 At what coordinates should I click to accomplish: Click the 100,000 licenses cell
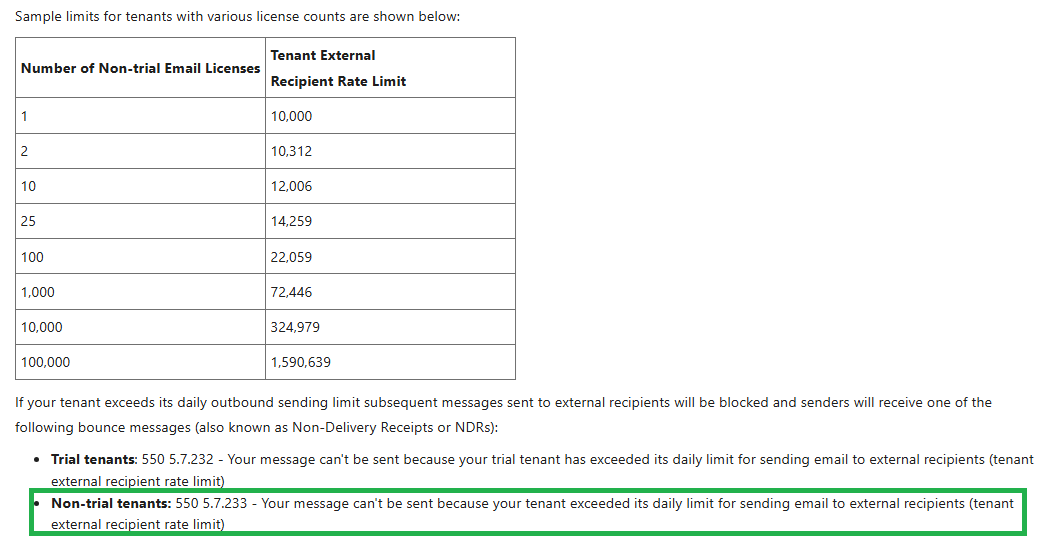click(140, 362)
